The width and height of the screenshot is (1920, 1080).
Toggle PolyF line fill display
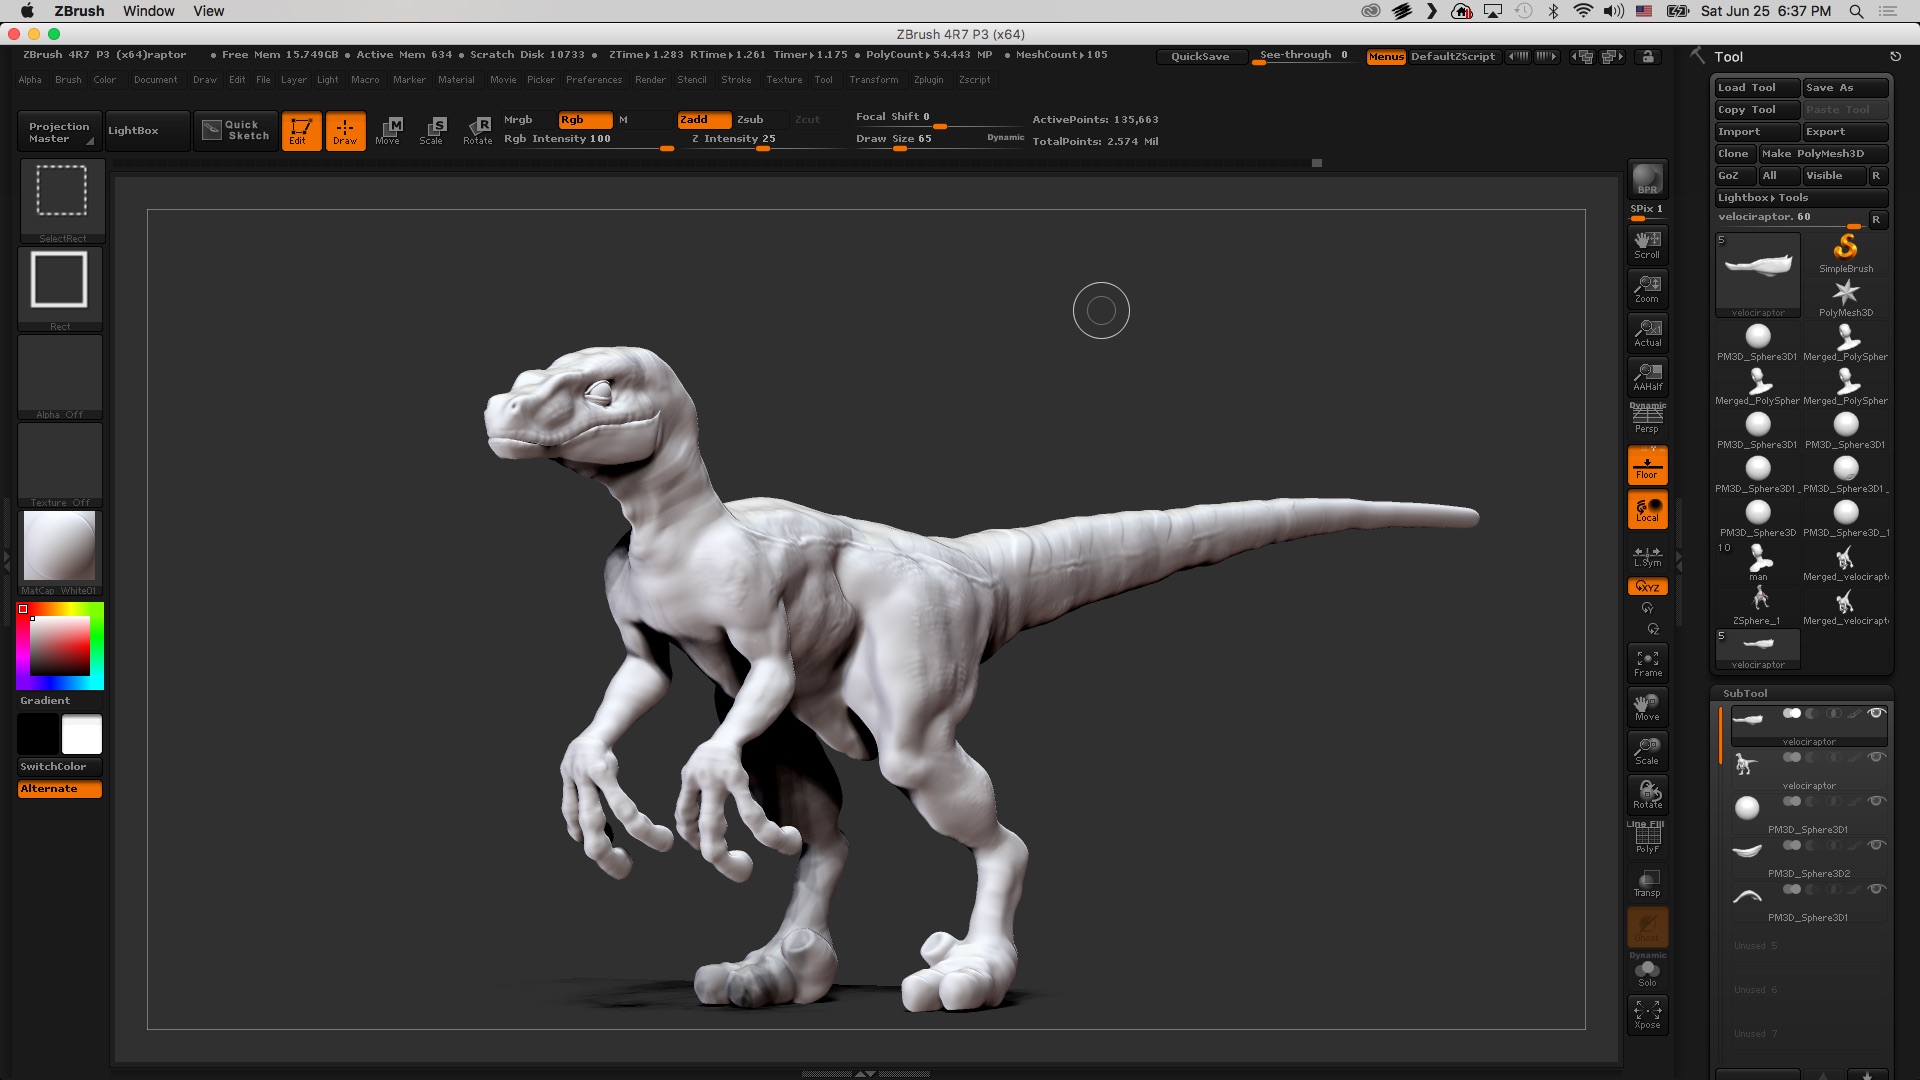tap(1647, 838)
